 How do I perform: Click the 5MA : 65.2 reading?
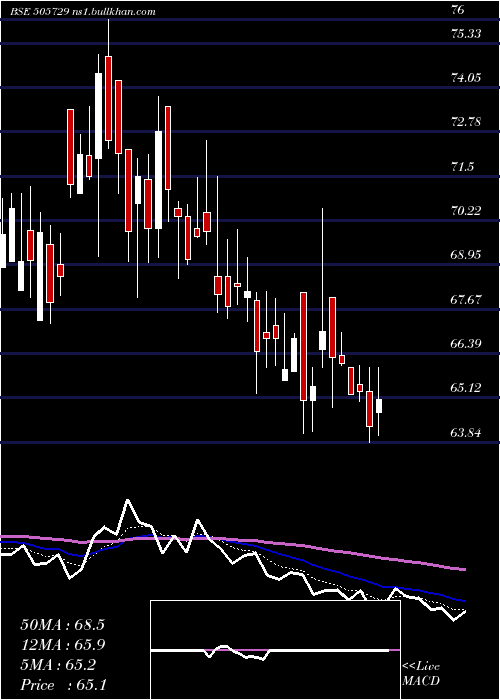coord(58,665)
